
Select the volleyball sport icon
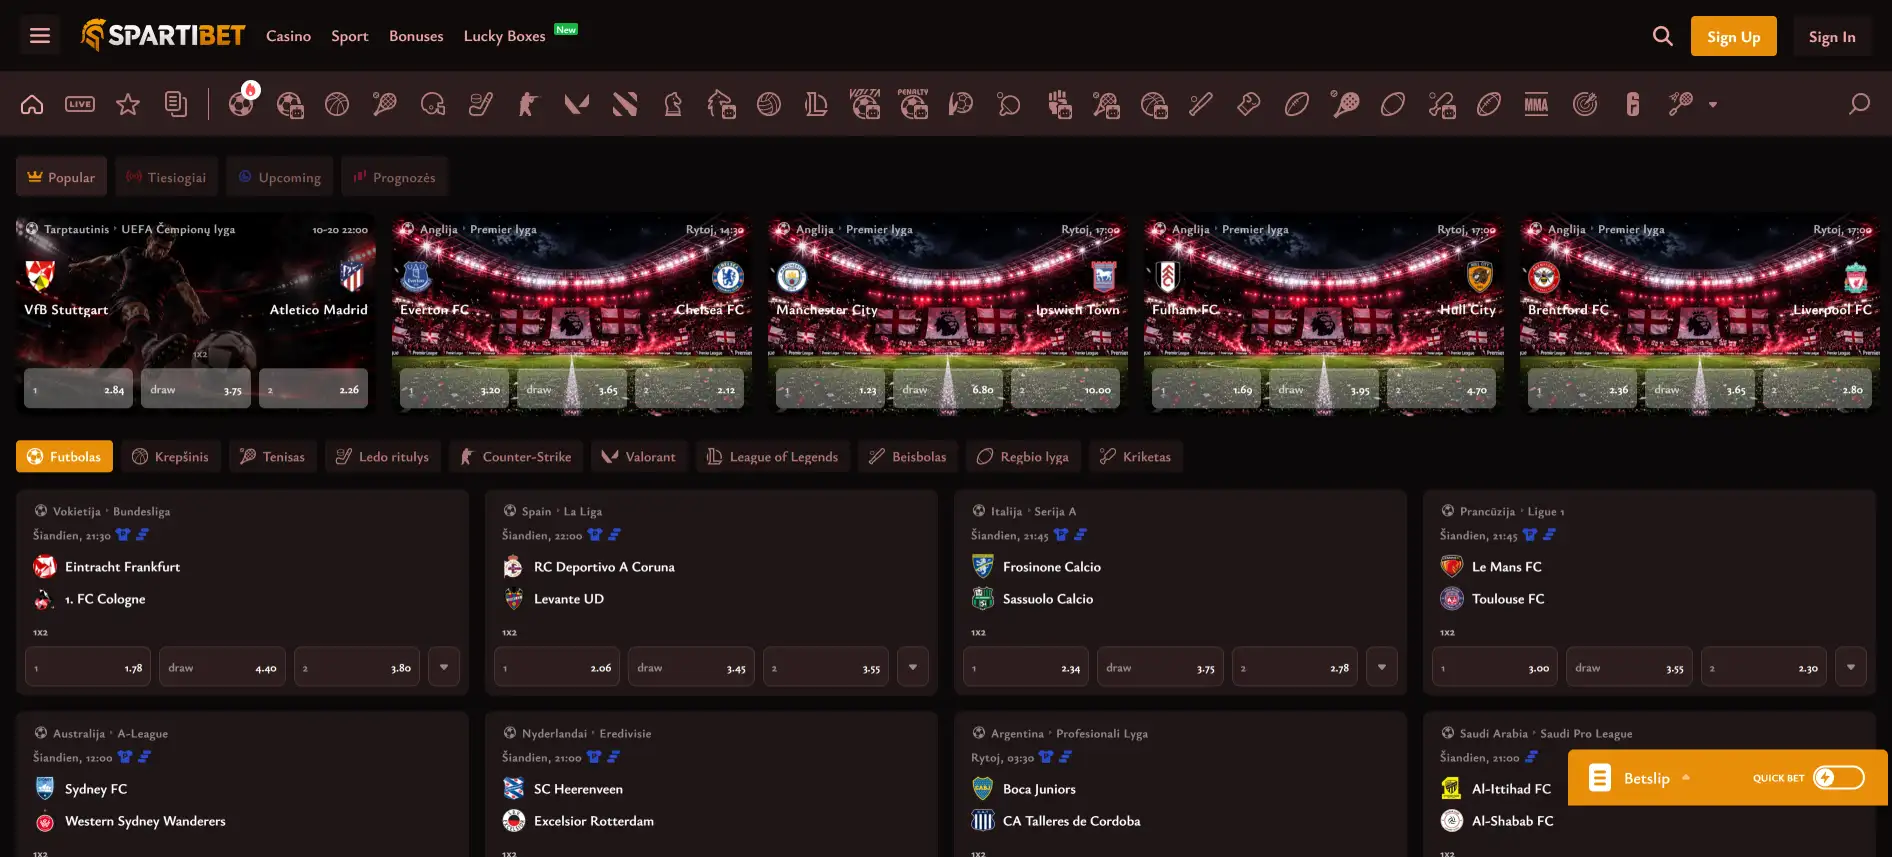pyautogui.click(x=769, y=104)
